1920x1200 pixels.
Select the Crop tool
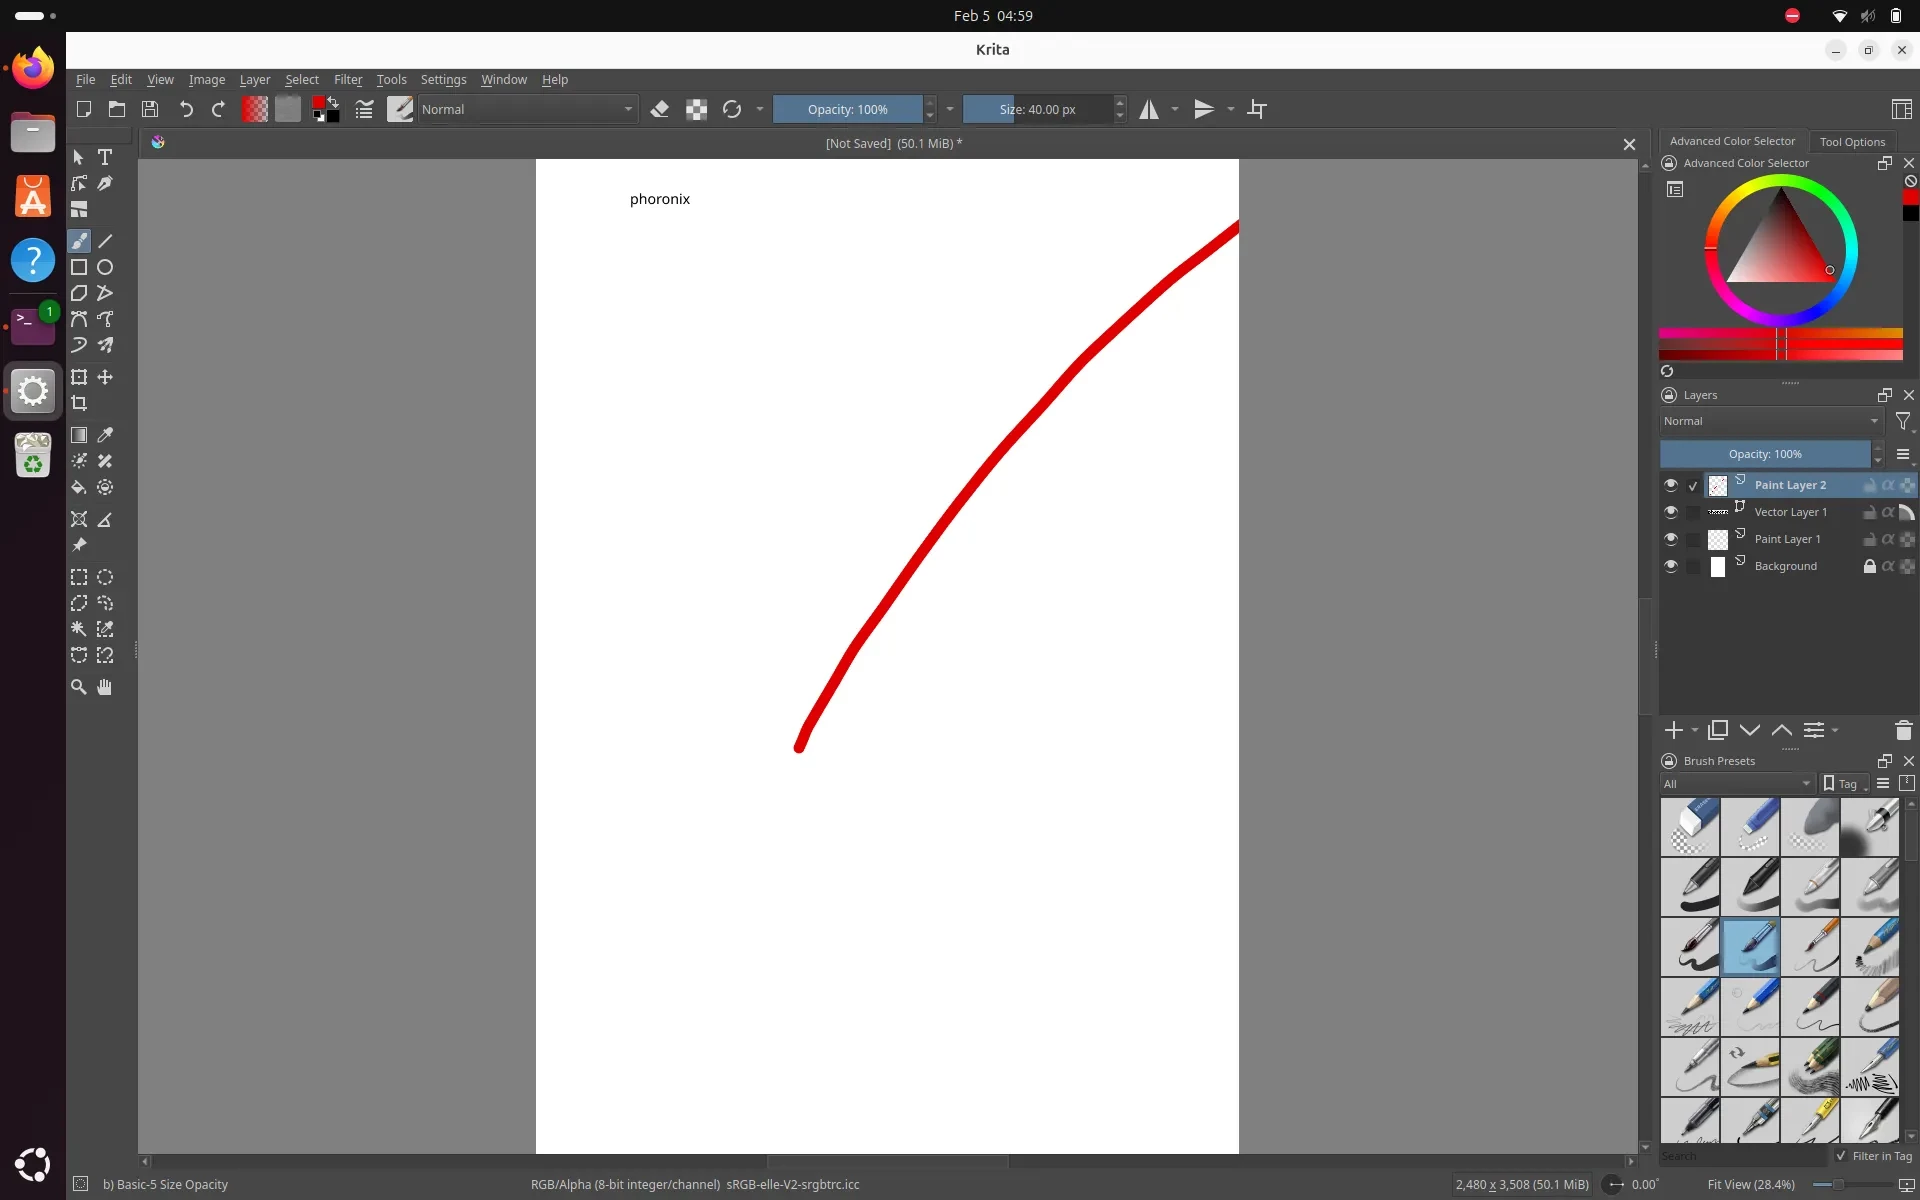point(79,404)
